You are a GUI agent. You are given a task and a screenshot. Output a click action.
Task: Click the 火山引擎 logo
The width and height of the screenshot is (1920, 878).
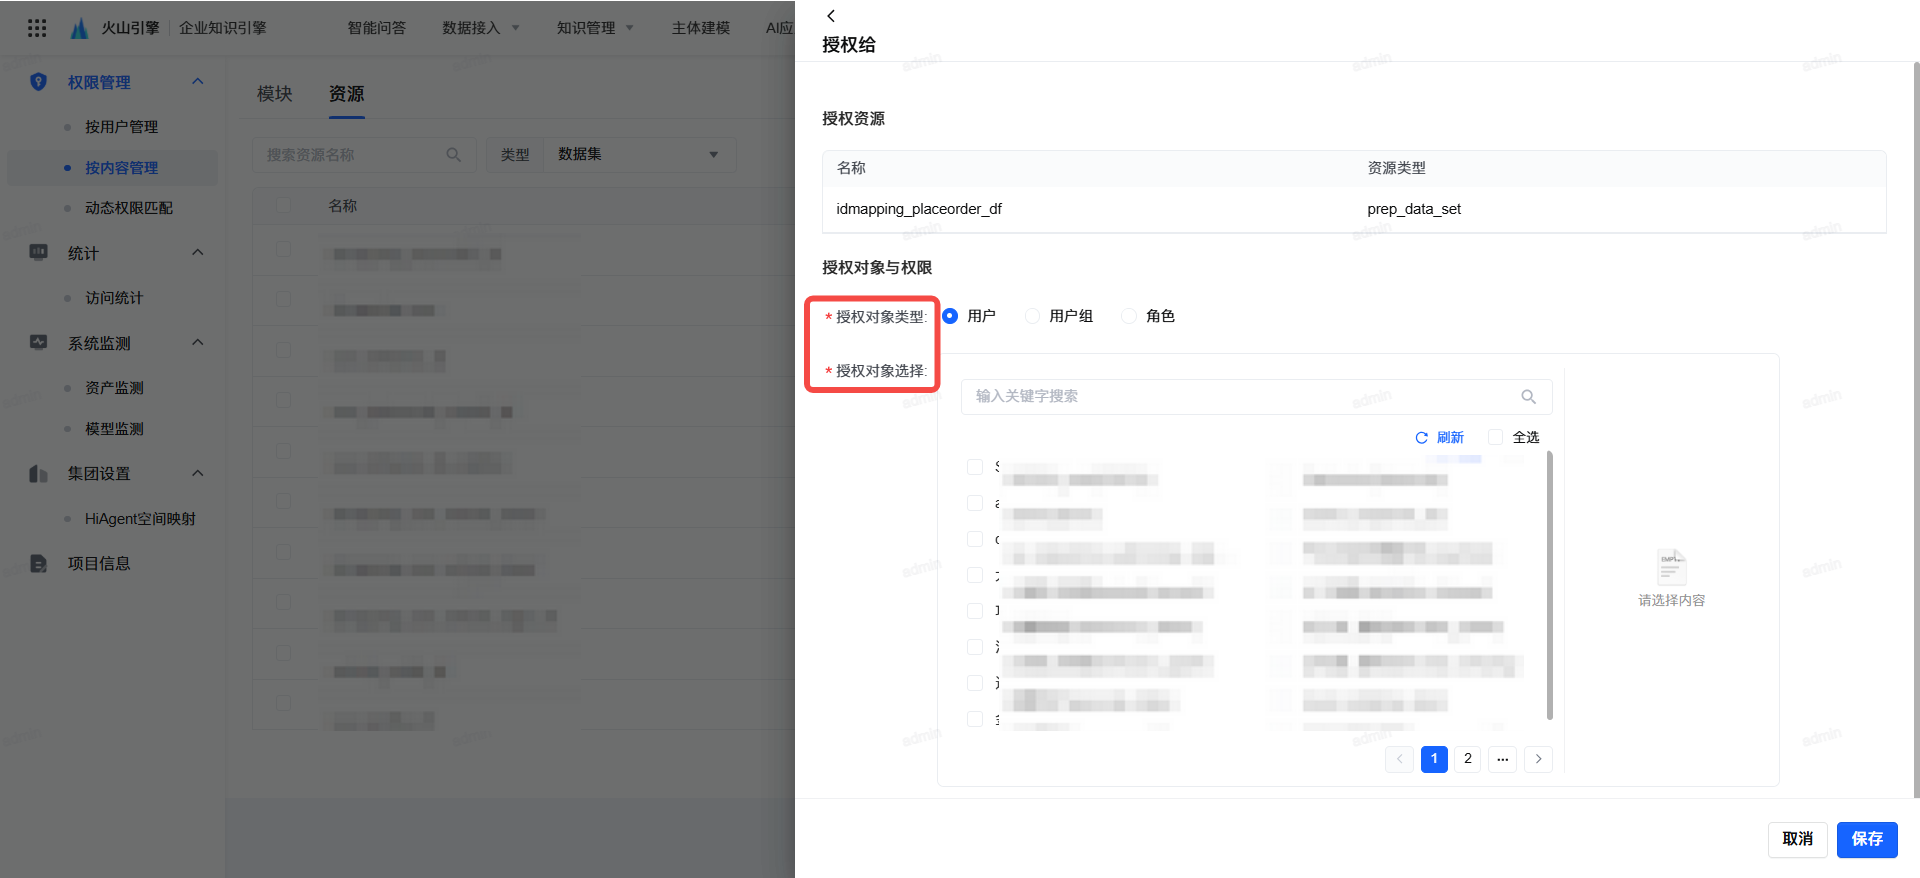80,28
